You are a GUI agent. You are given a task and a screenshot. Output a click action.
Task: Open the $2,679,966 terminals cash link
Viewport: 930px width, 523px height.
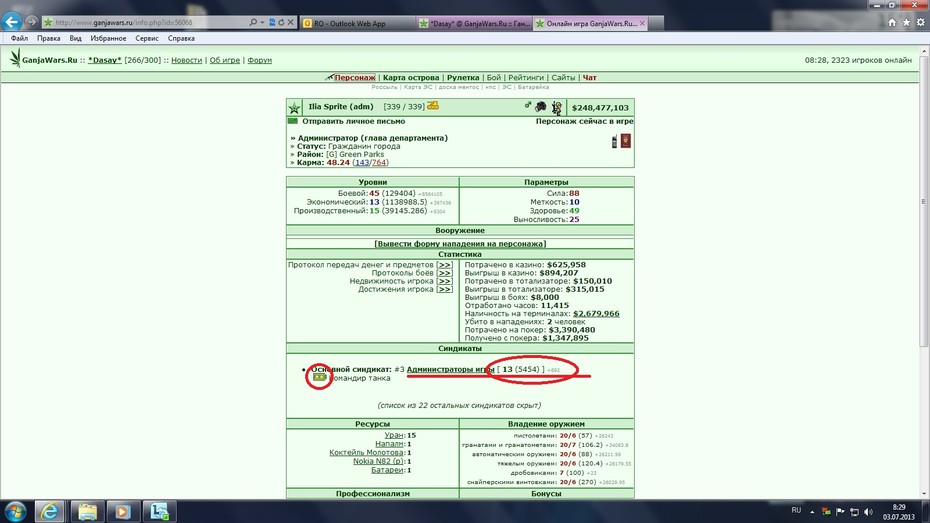596,314
